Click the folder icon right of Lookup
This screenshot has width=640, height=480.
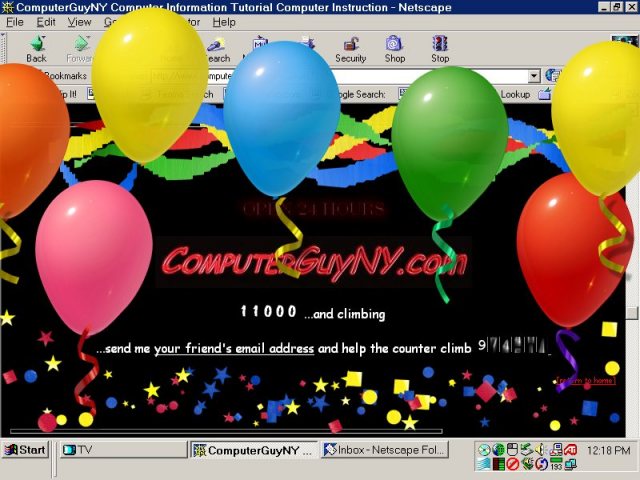pos(544,94)
